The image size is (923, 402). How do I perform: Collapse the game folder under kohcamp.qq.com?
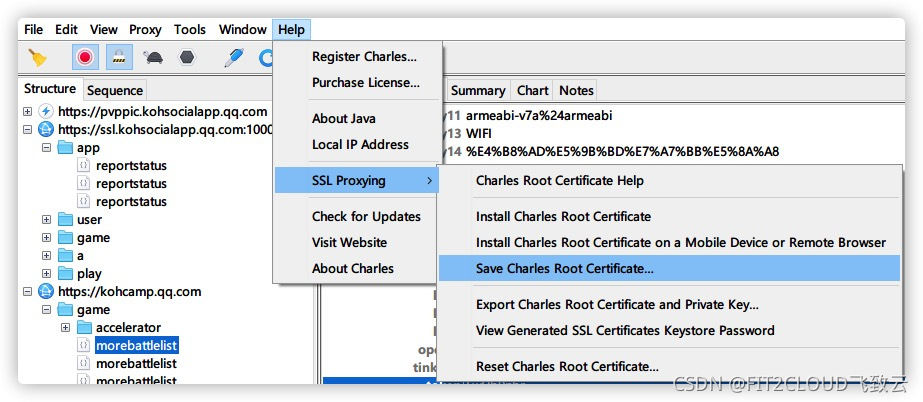pyautogui.click(x=47, y=310)
